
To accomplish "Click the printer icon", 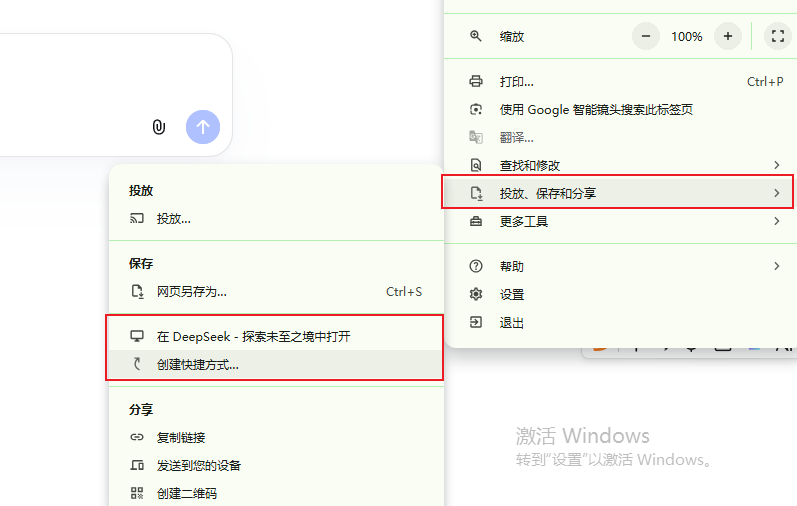I will tap(476, 81).
